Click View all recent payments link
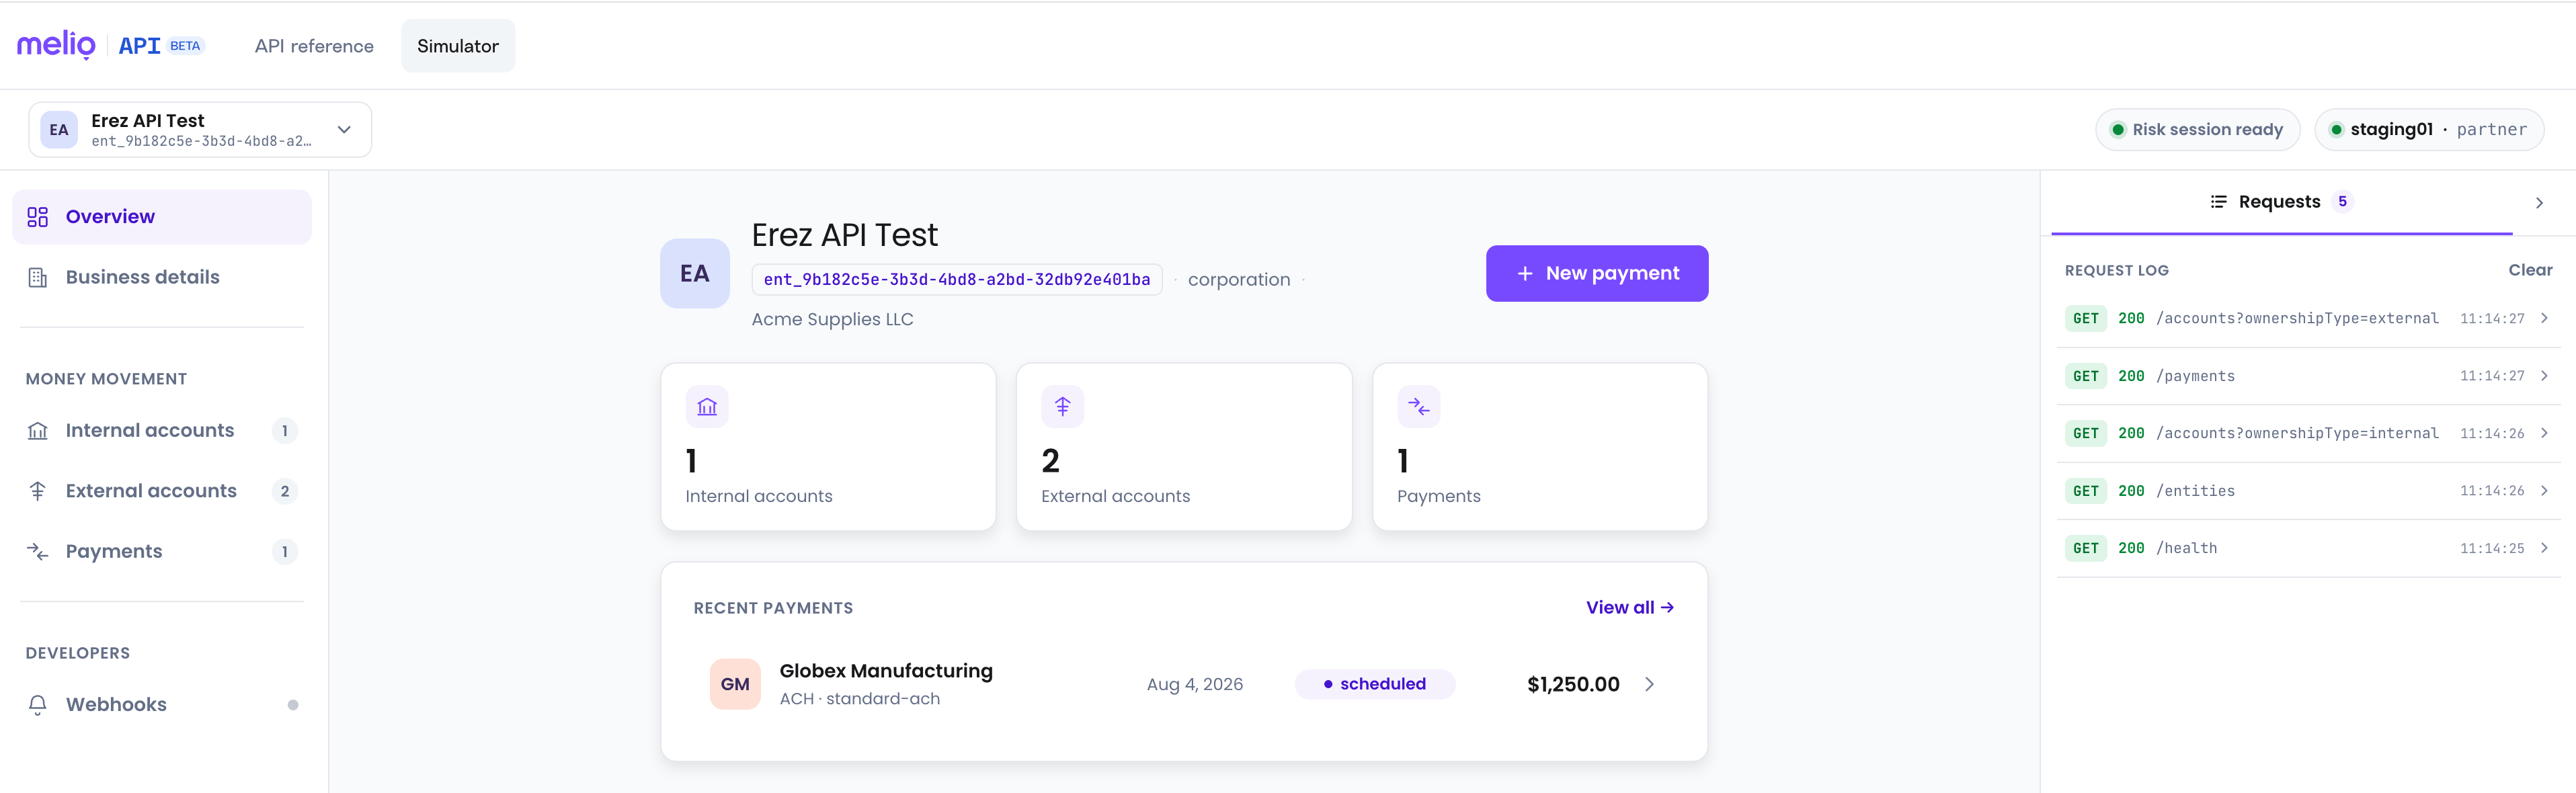This screenshot has height=793, width=2576. pyautogui.click(x=1630, y=608)
